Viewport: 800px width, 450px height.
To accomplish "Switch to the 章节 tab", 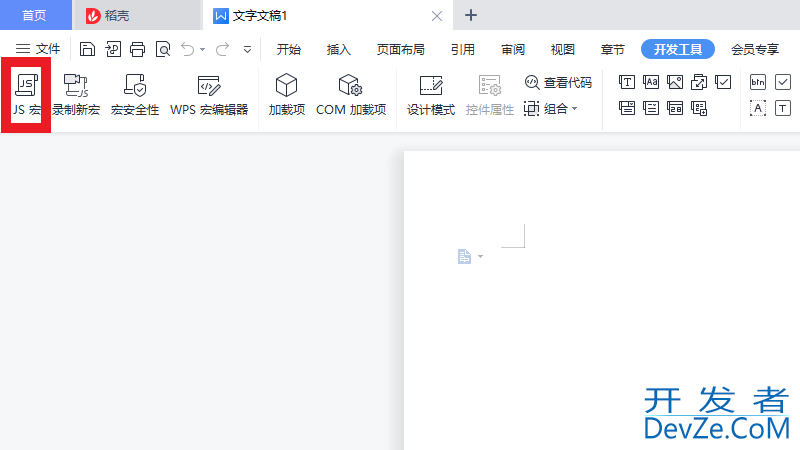I will click(612, 49).
